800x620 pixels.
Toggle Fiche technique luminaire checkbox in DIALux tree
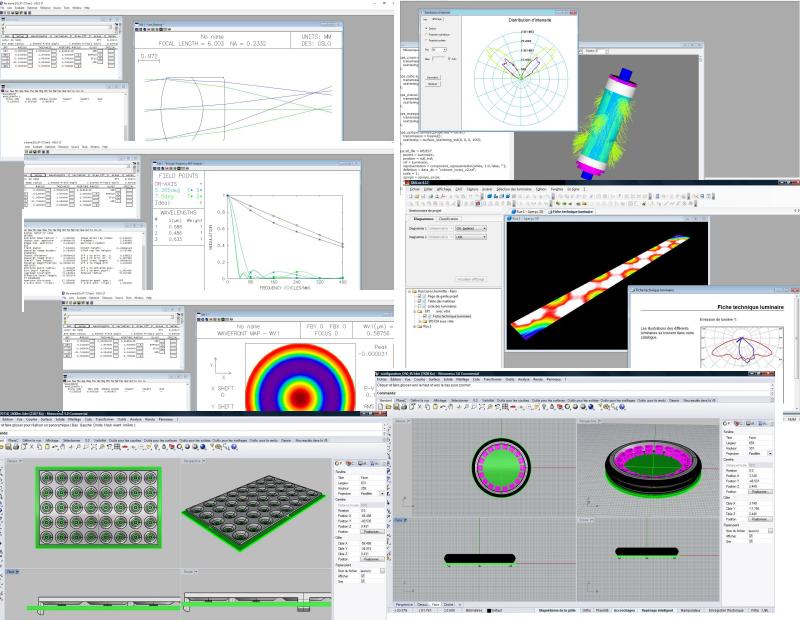pyautogui.click(x=424, y=316)
